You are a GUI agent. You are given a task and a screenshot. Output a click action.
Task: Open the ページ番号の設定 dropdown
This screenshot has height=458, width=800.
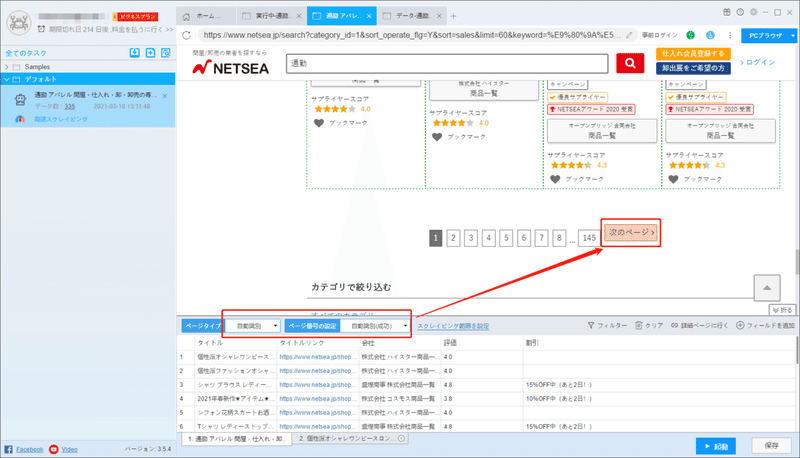tap(375, 326)
